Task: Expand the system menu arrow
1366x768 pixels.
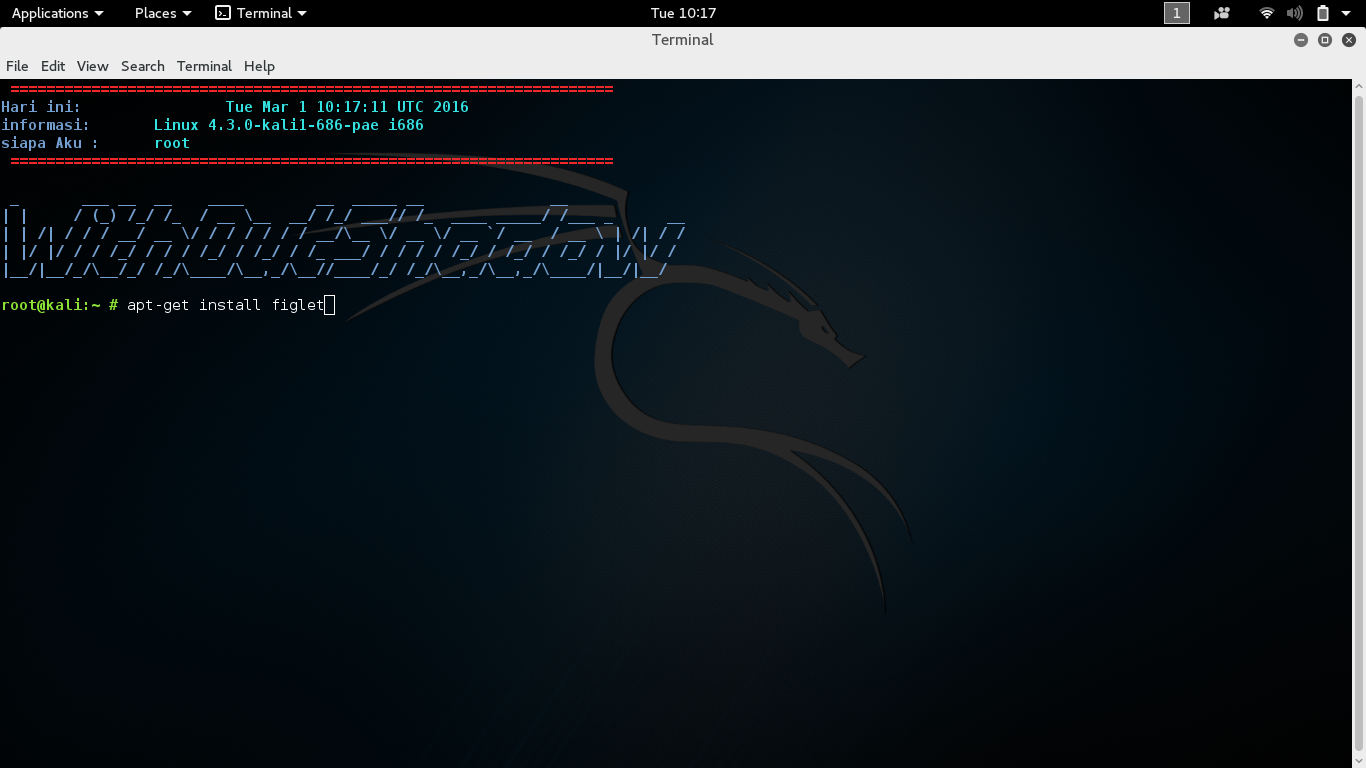Action: point(1346,13)
